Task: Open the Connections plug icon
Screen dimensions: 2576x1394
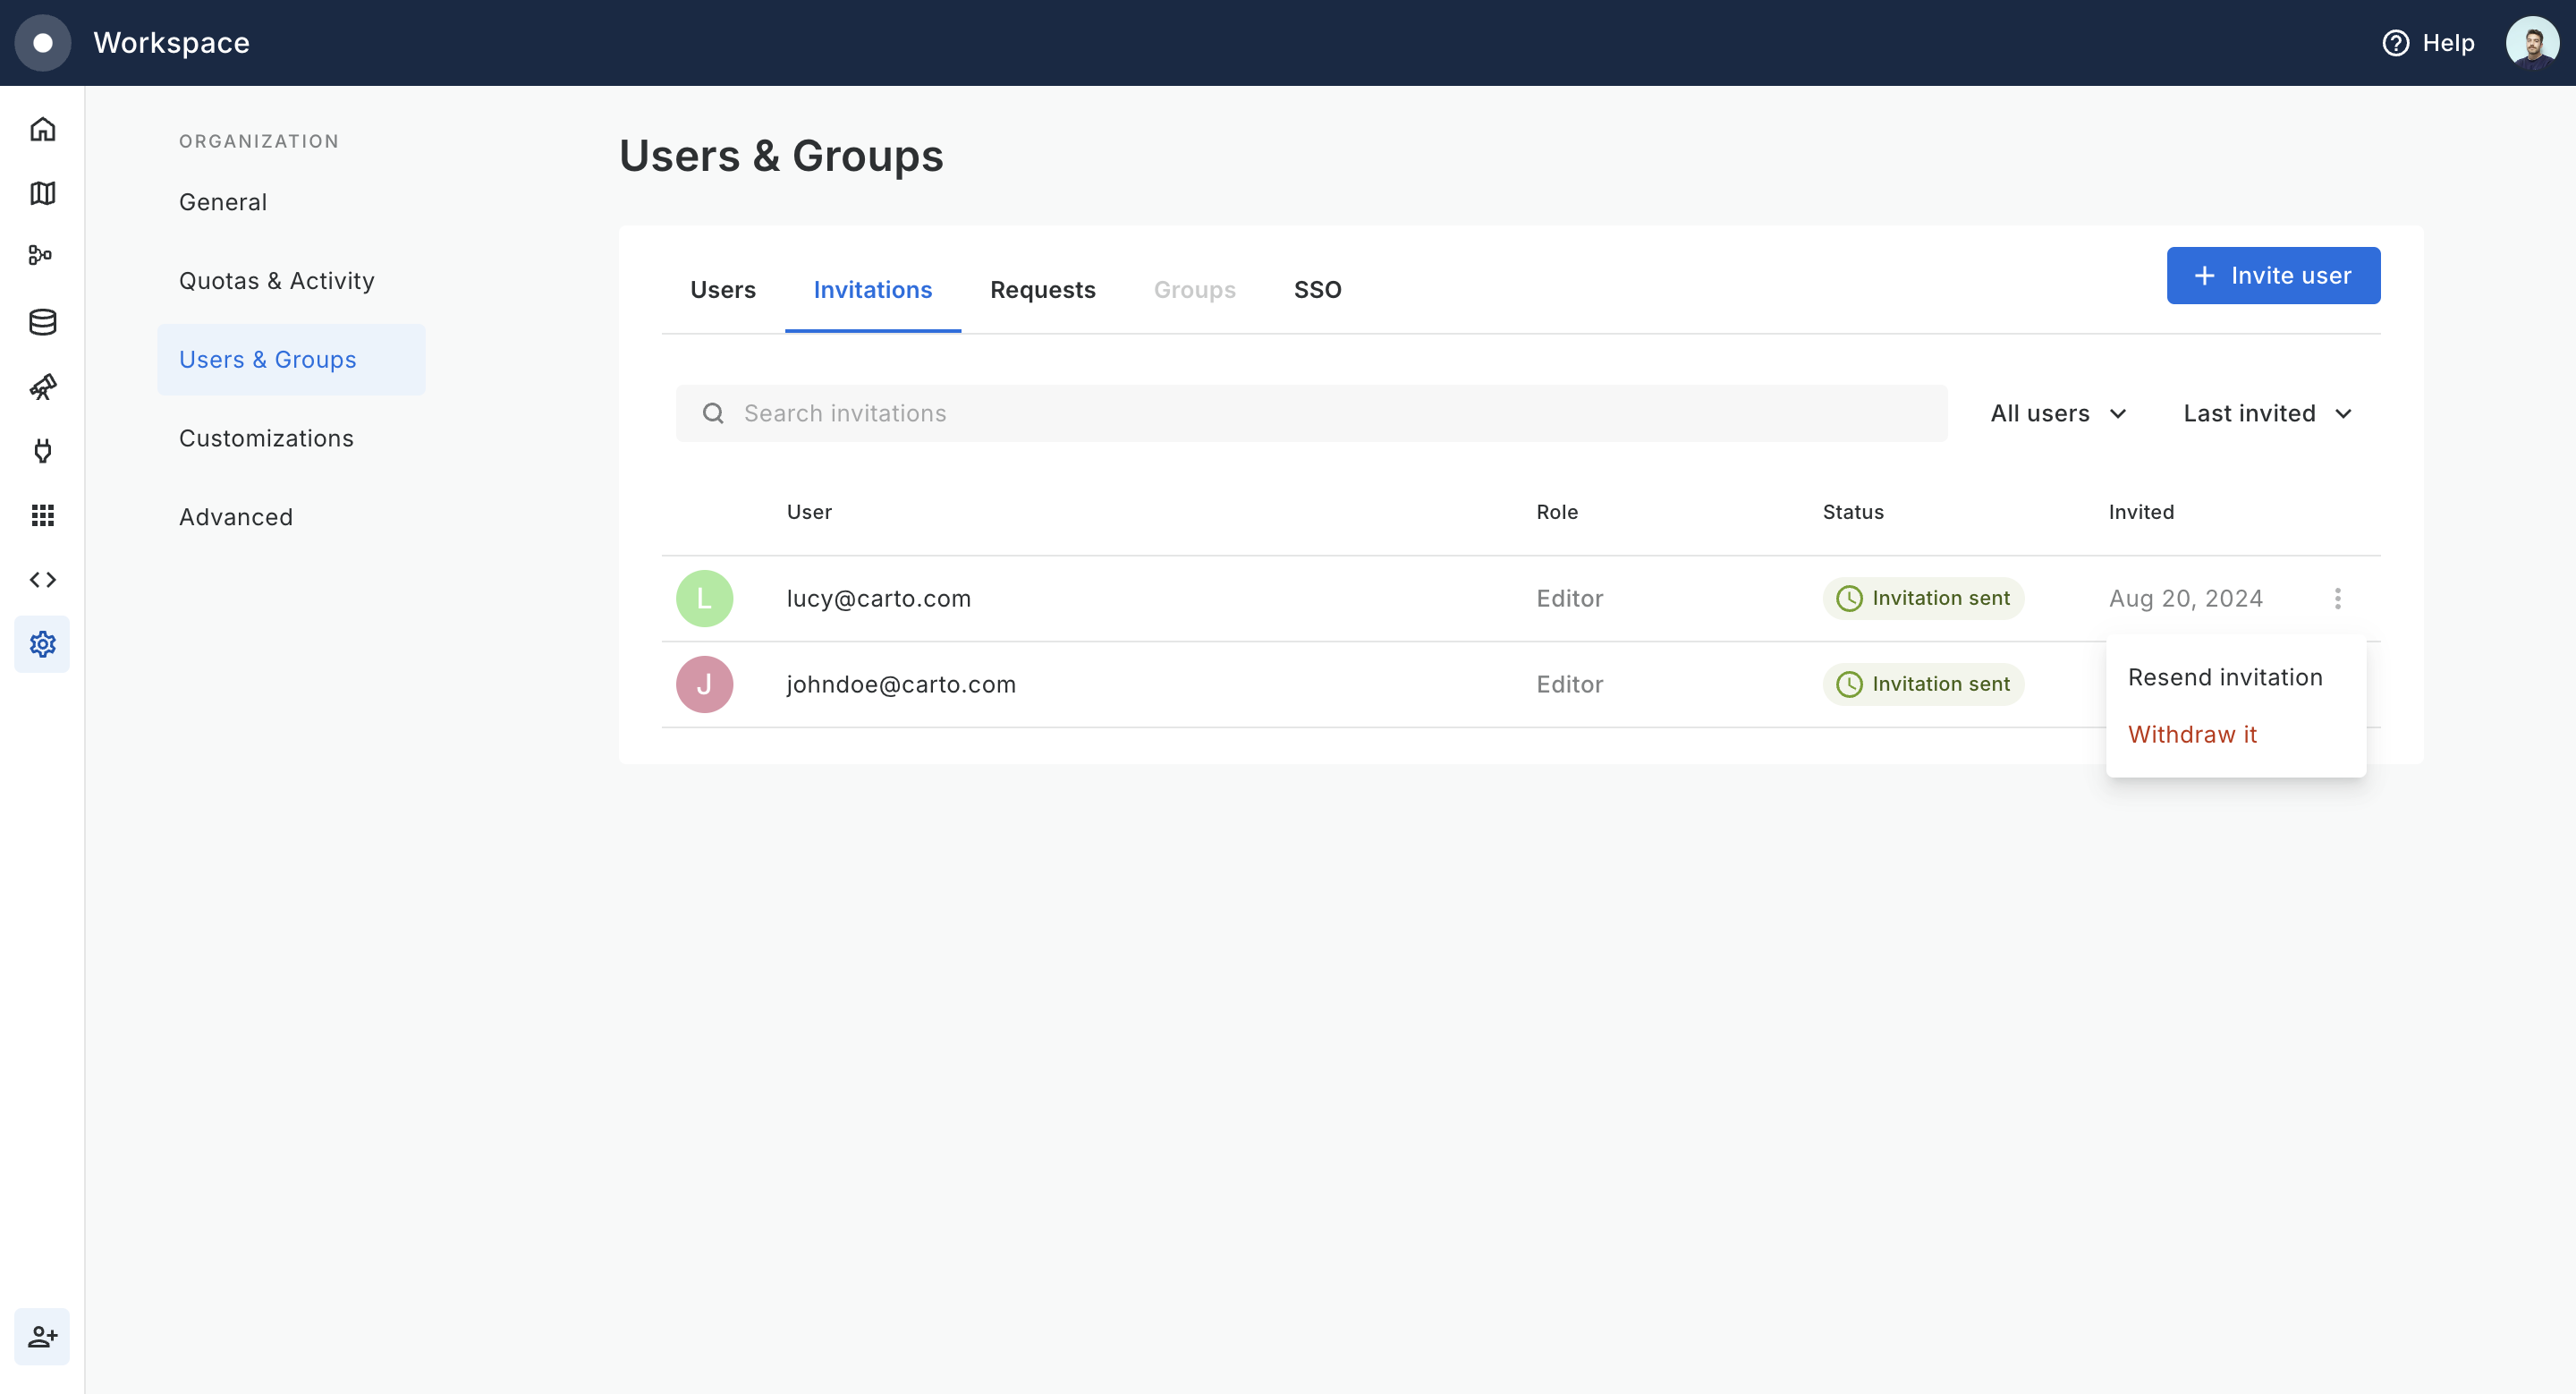Action: click(x=42, y=451)
